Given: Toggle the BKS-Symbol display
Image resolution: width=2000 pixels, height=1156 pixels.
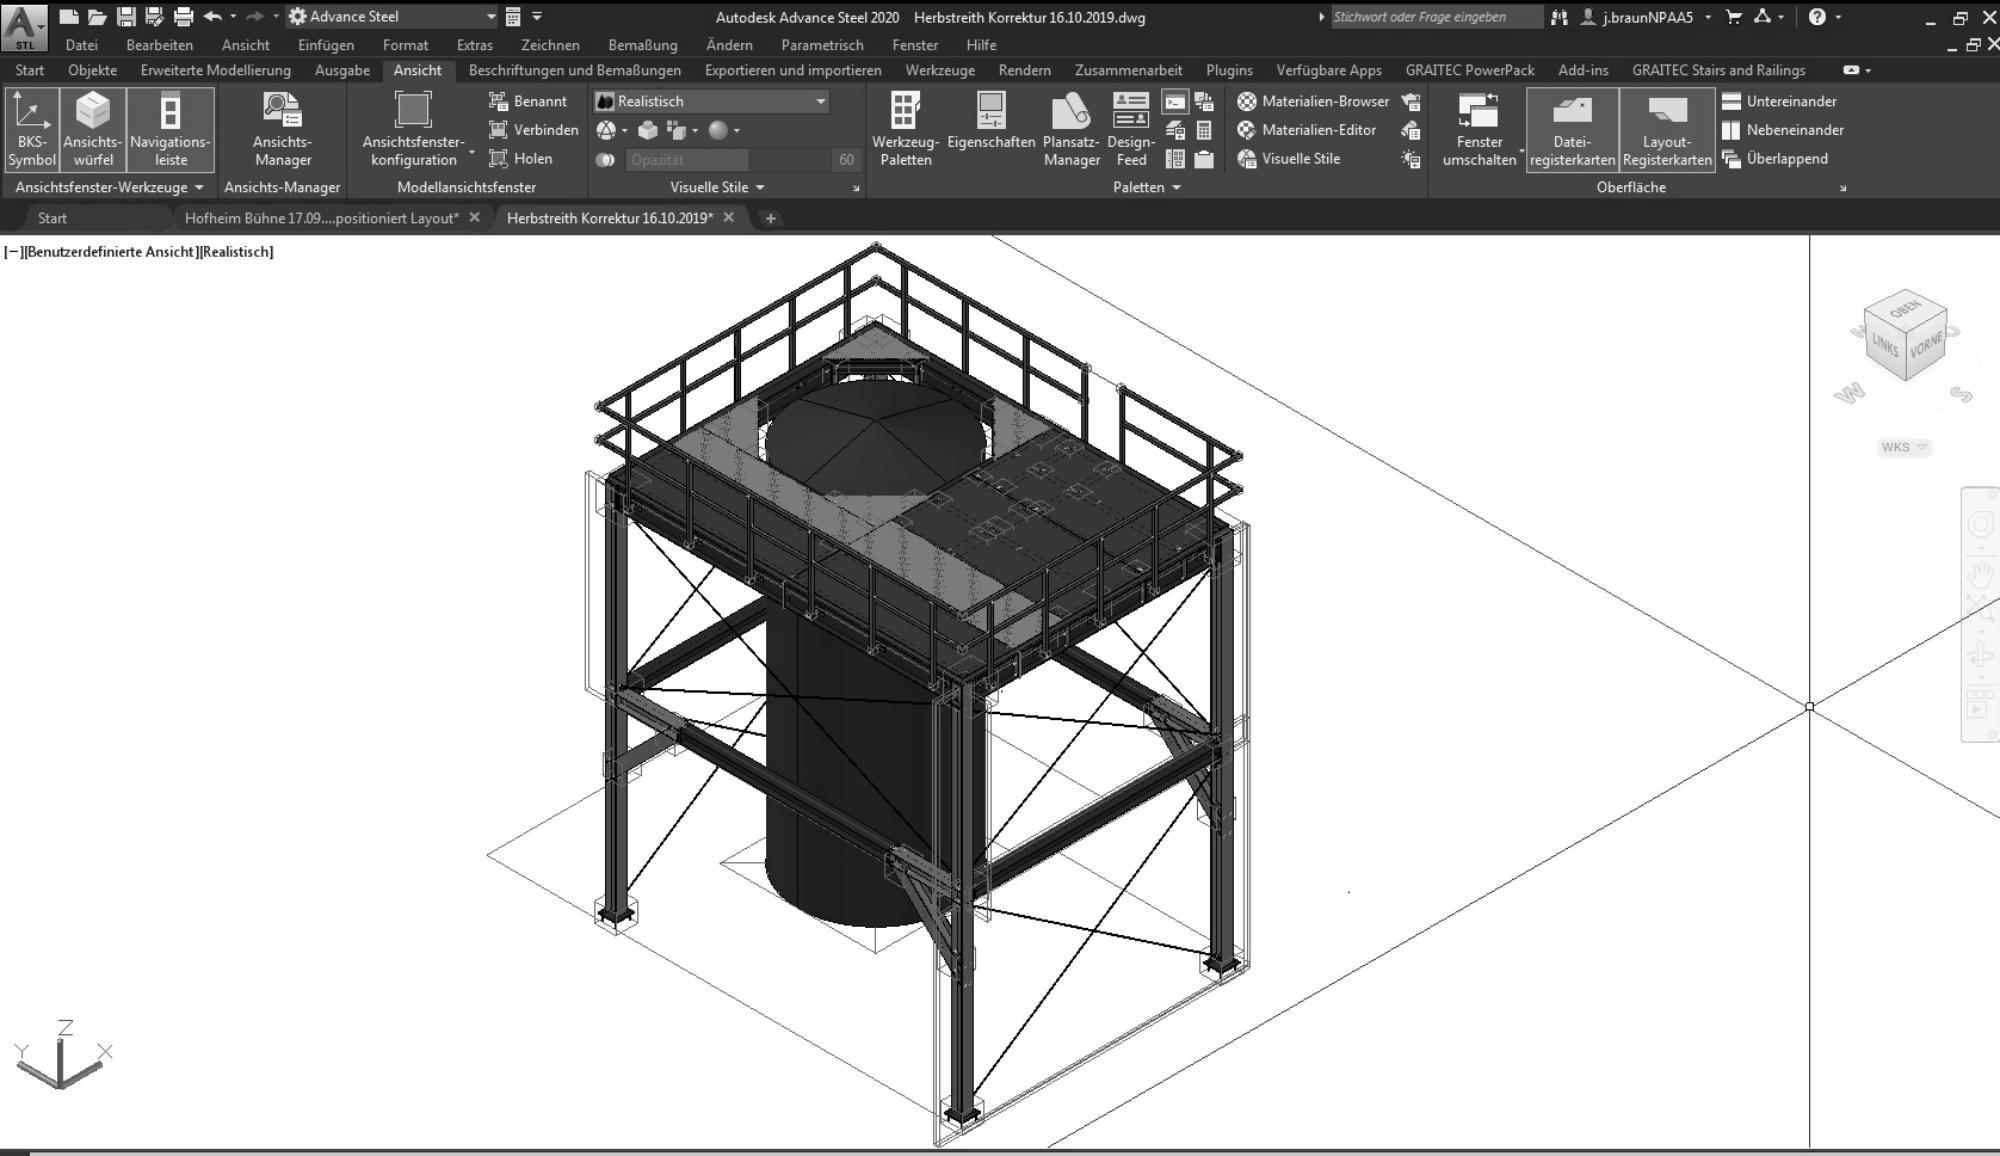Looking at the screenshot, I should (32, 129).
